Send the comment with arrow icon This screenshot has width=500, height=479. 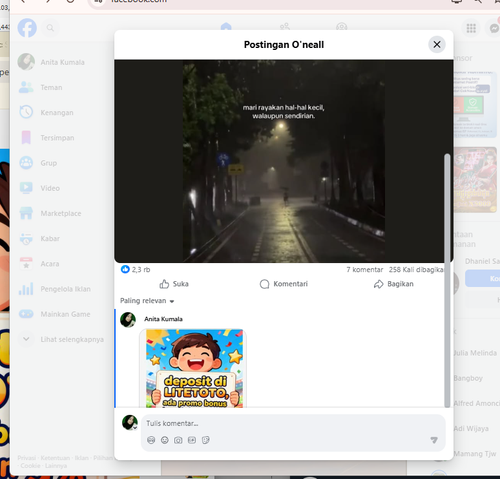pyautogui.click(x=434, y=440)
